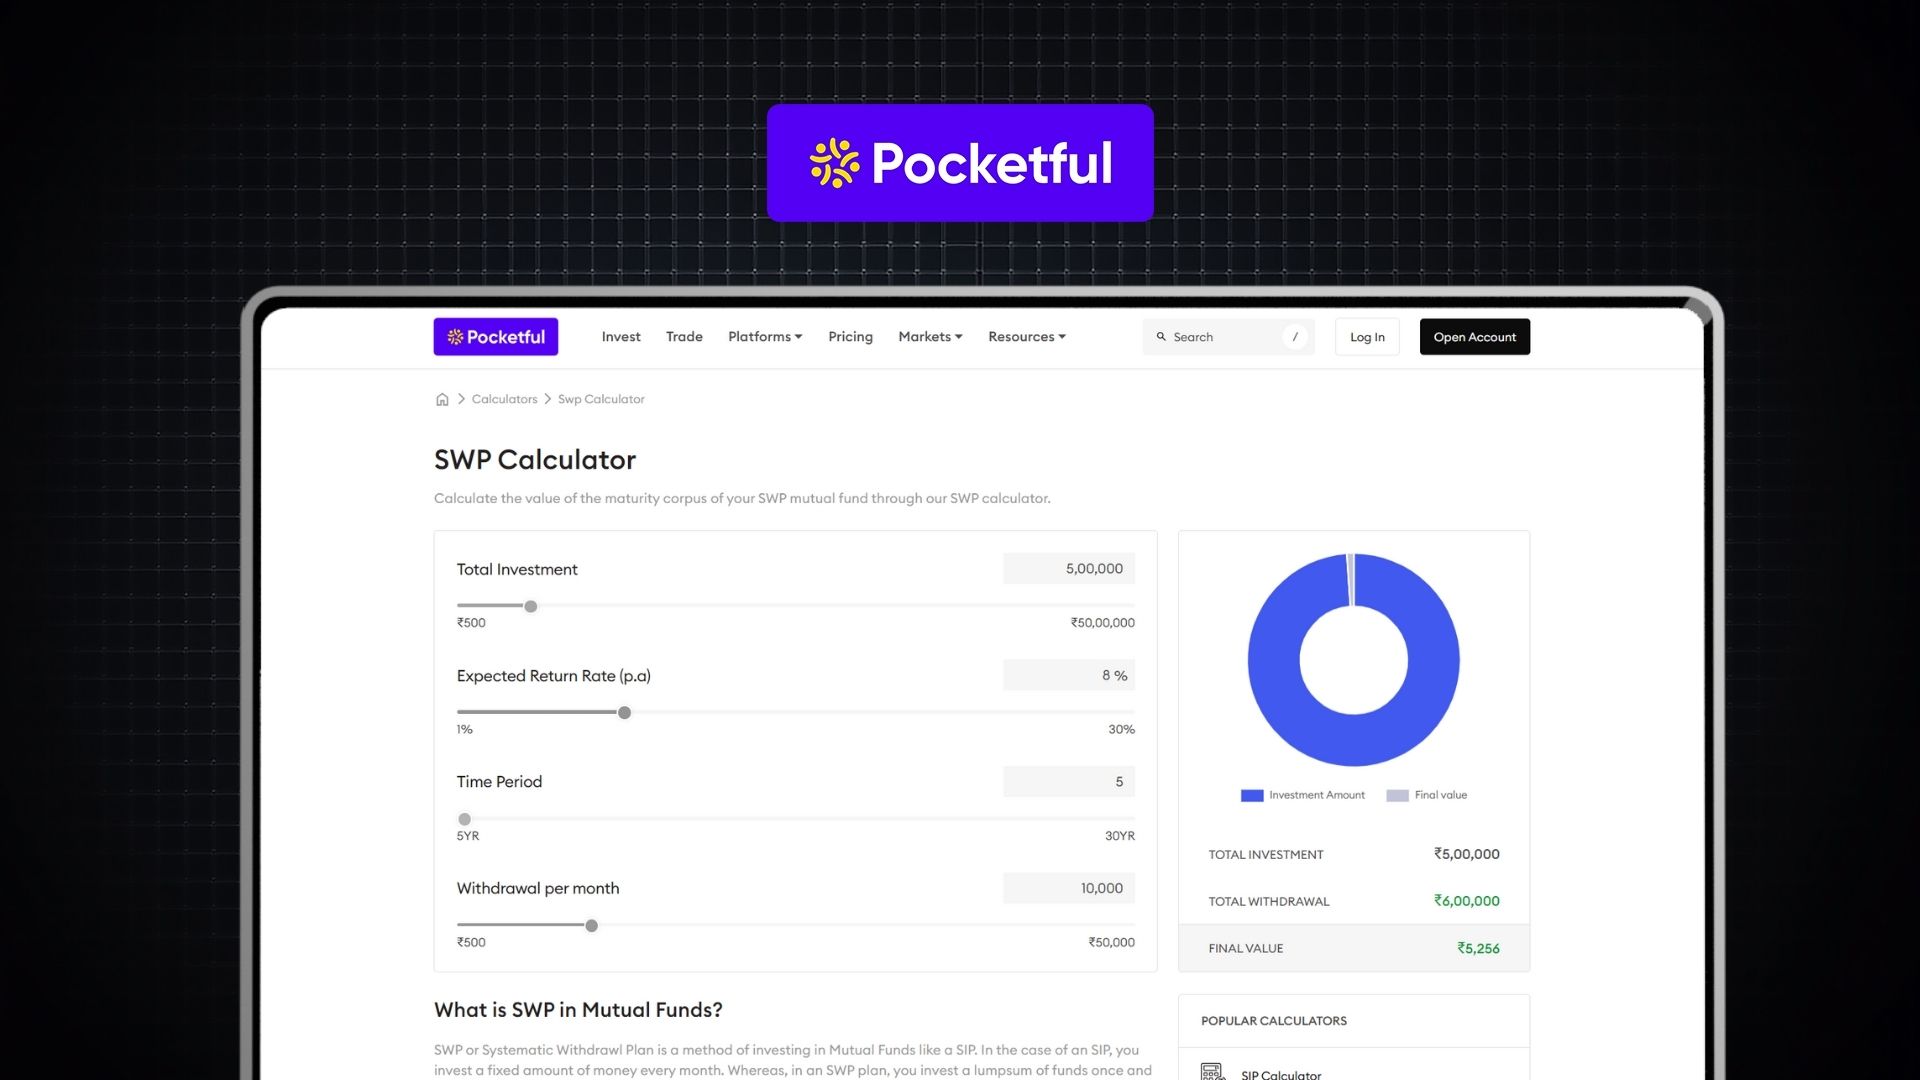Select the Invest menu item
Screen dimensions: 1920x1080
620,336
